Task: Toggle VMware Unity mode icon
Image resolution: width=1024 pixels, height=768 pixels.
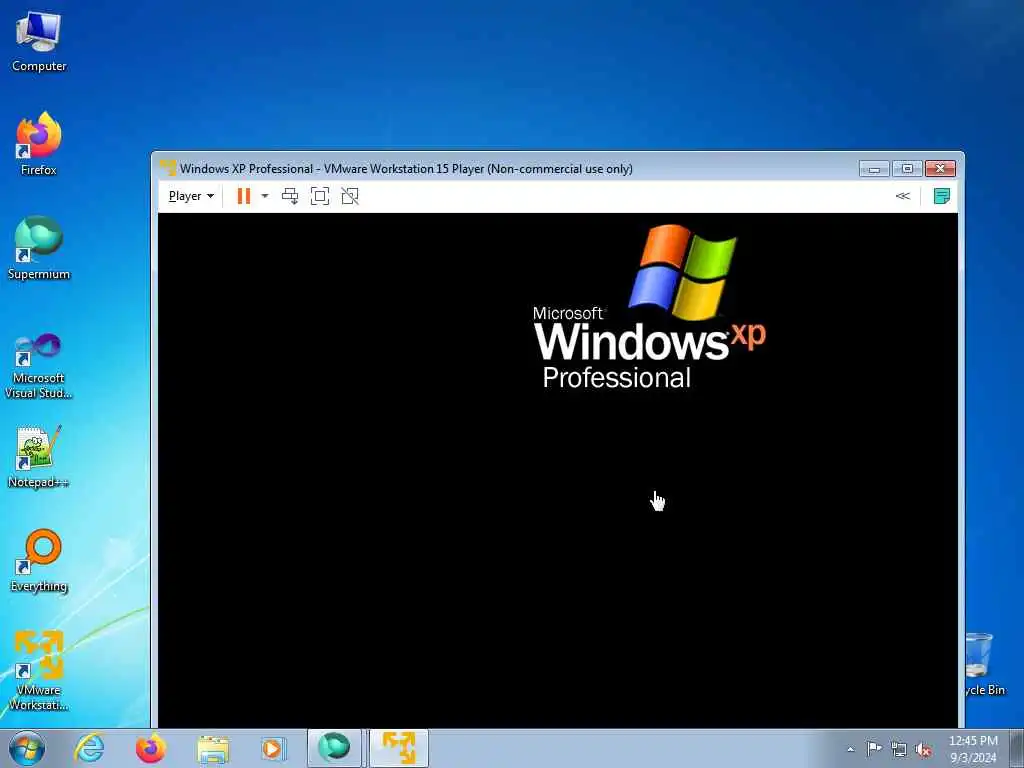Action: point(350,196)
